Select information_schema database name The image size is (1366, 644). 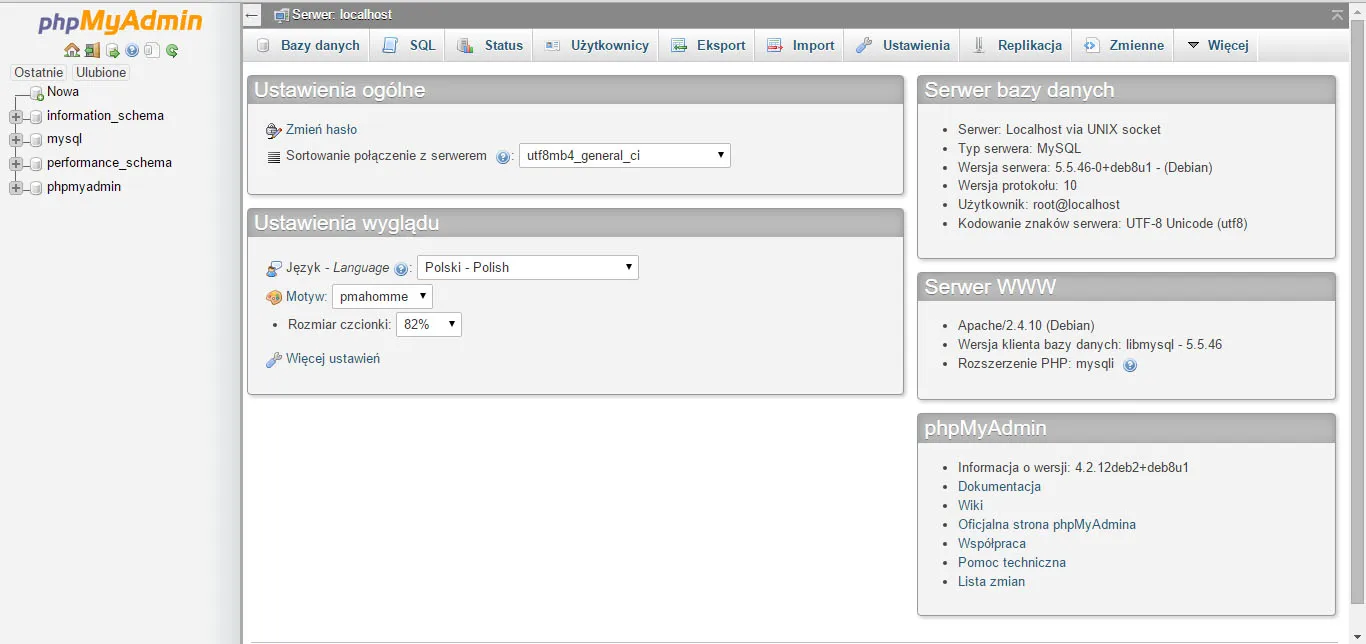tap(105, 116)
